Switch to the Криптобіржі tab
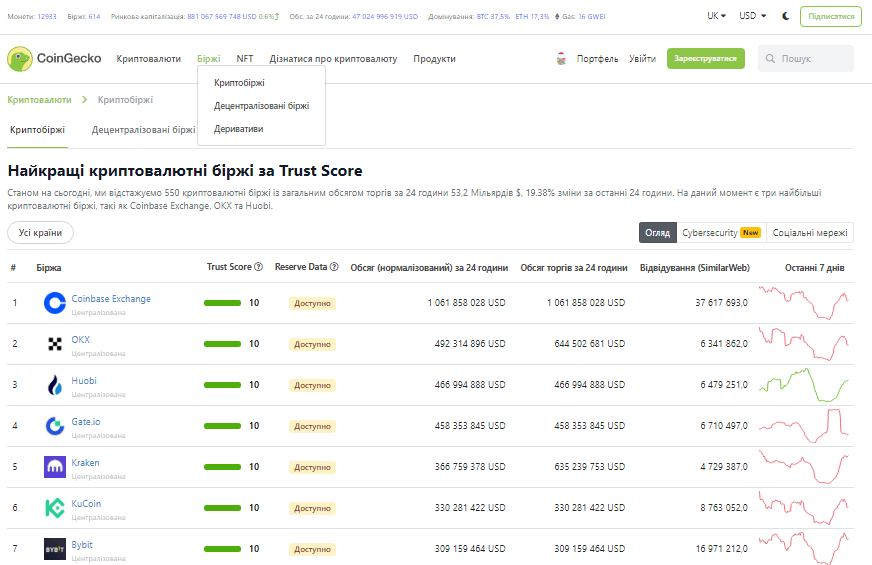 click(37, 130)
